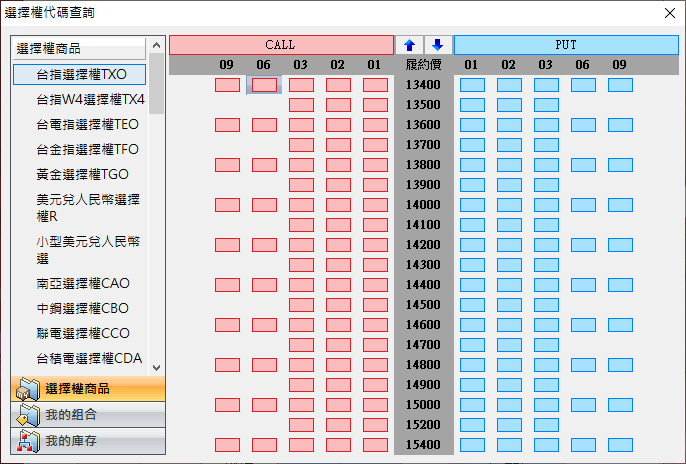Click the blue down arrow button
This screenshot has height=464, width=686.
pyautogui.click(x=437, y=45)
